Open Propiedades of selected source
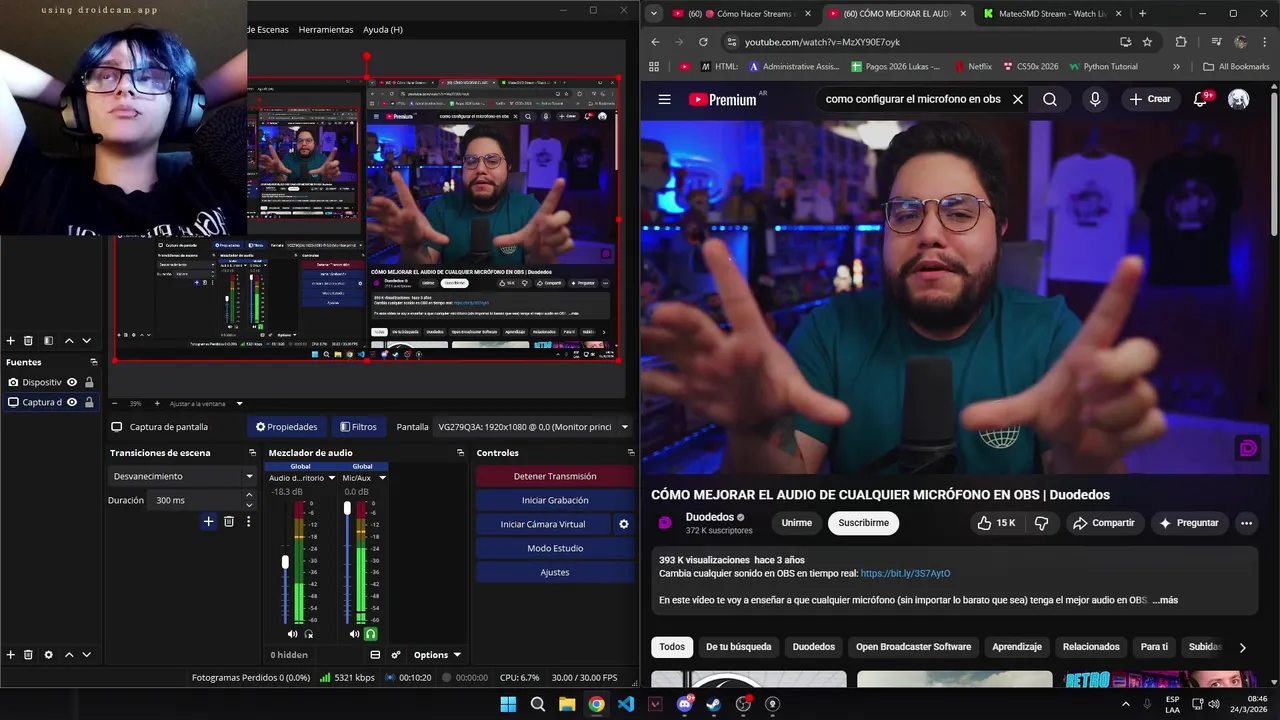1280x720 pixels. point(287,427)
